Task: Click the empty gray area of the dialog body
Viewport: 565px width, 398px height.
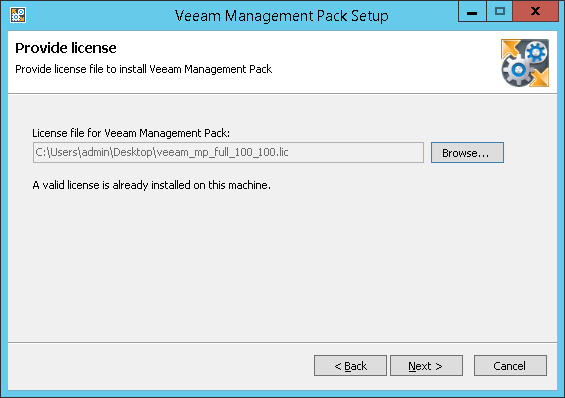Action: (x=282, y=267)
